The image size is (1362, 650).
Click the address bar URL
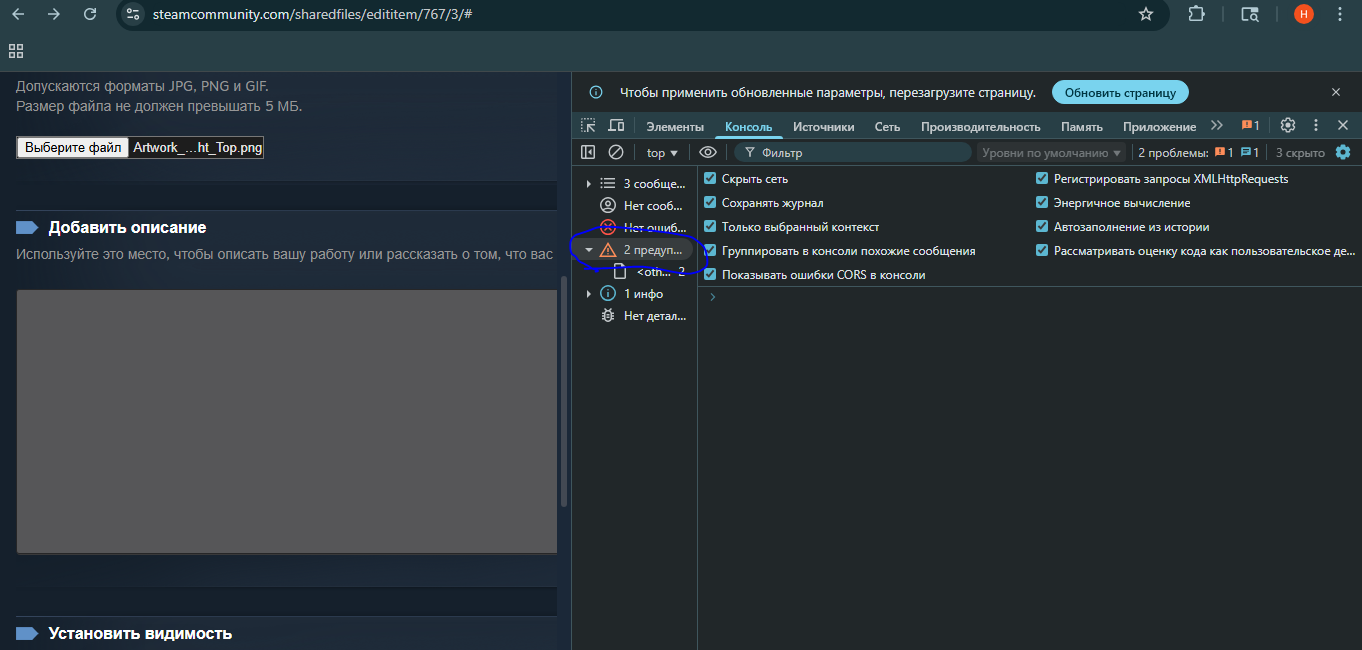(x=313, y=14)
